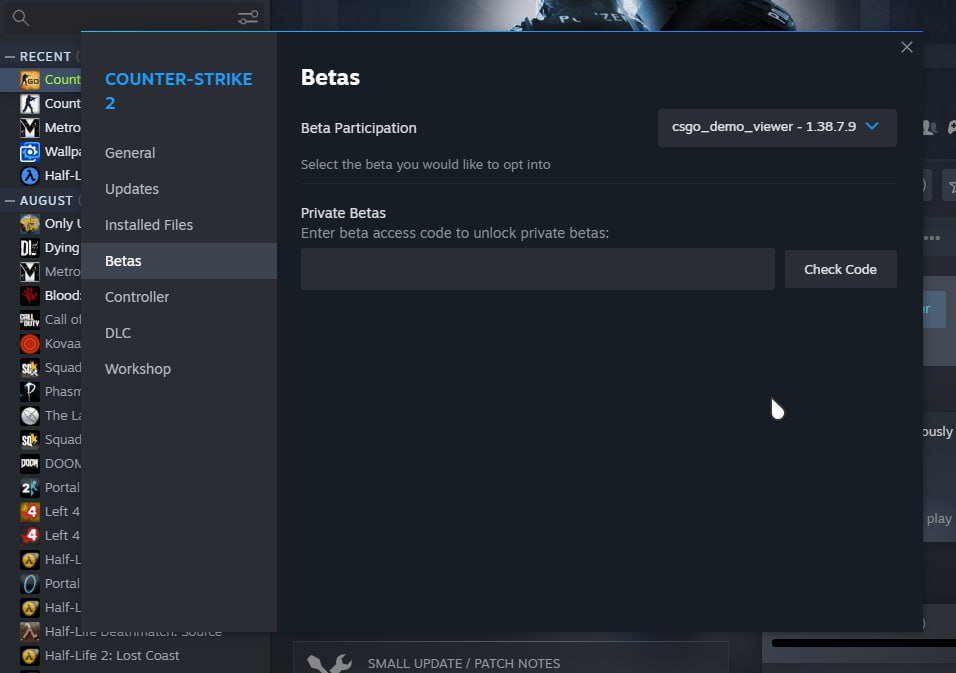Click the red Blood game icon
Image resolution: width=956 pixels, height=673 pixels.
click(x=29, y=296)
